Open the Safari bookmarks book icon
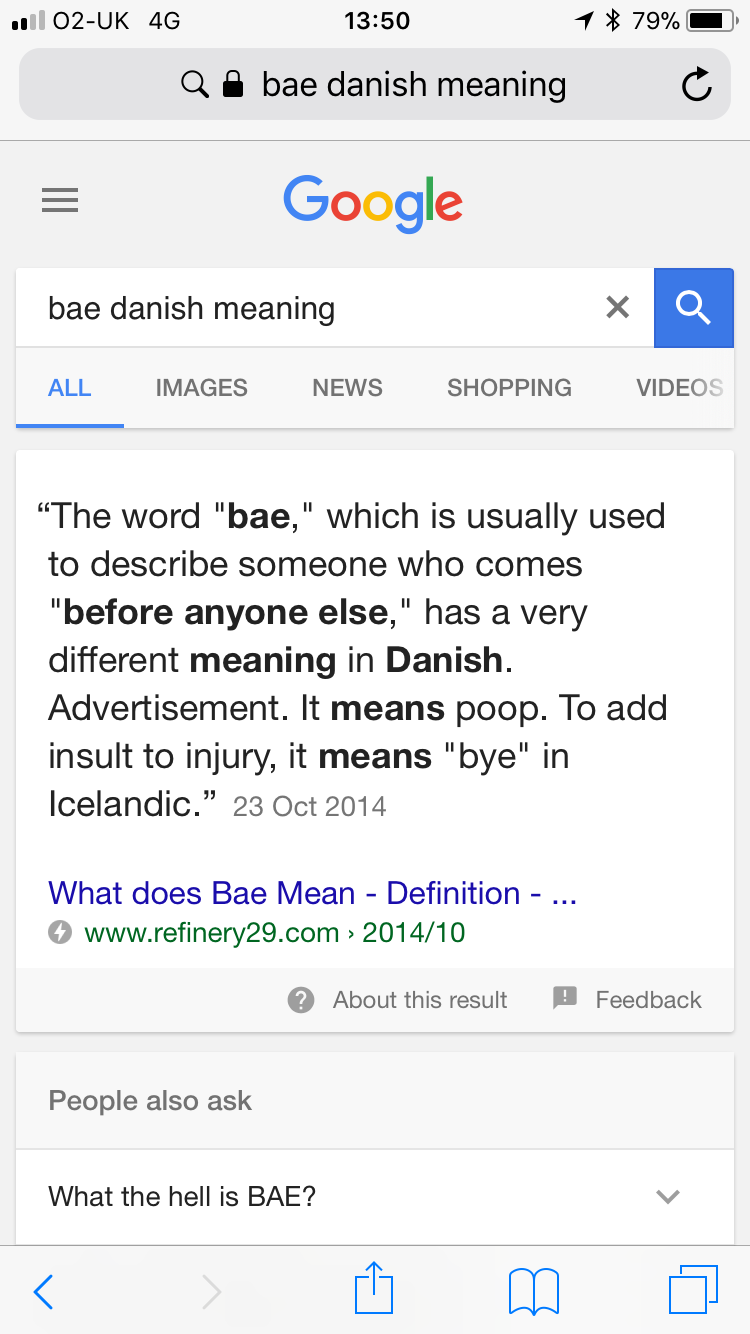 click(534, 1291)
